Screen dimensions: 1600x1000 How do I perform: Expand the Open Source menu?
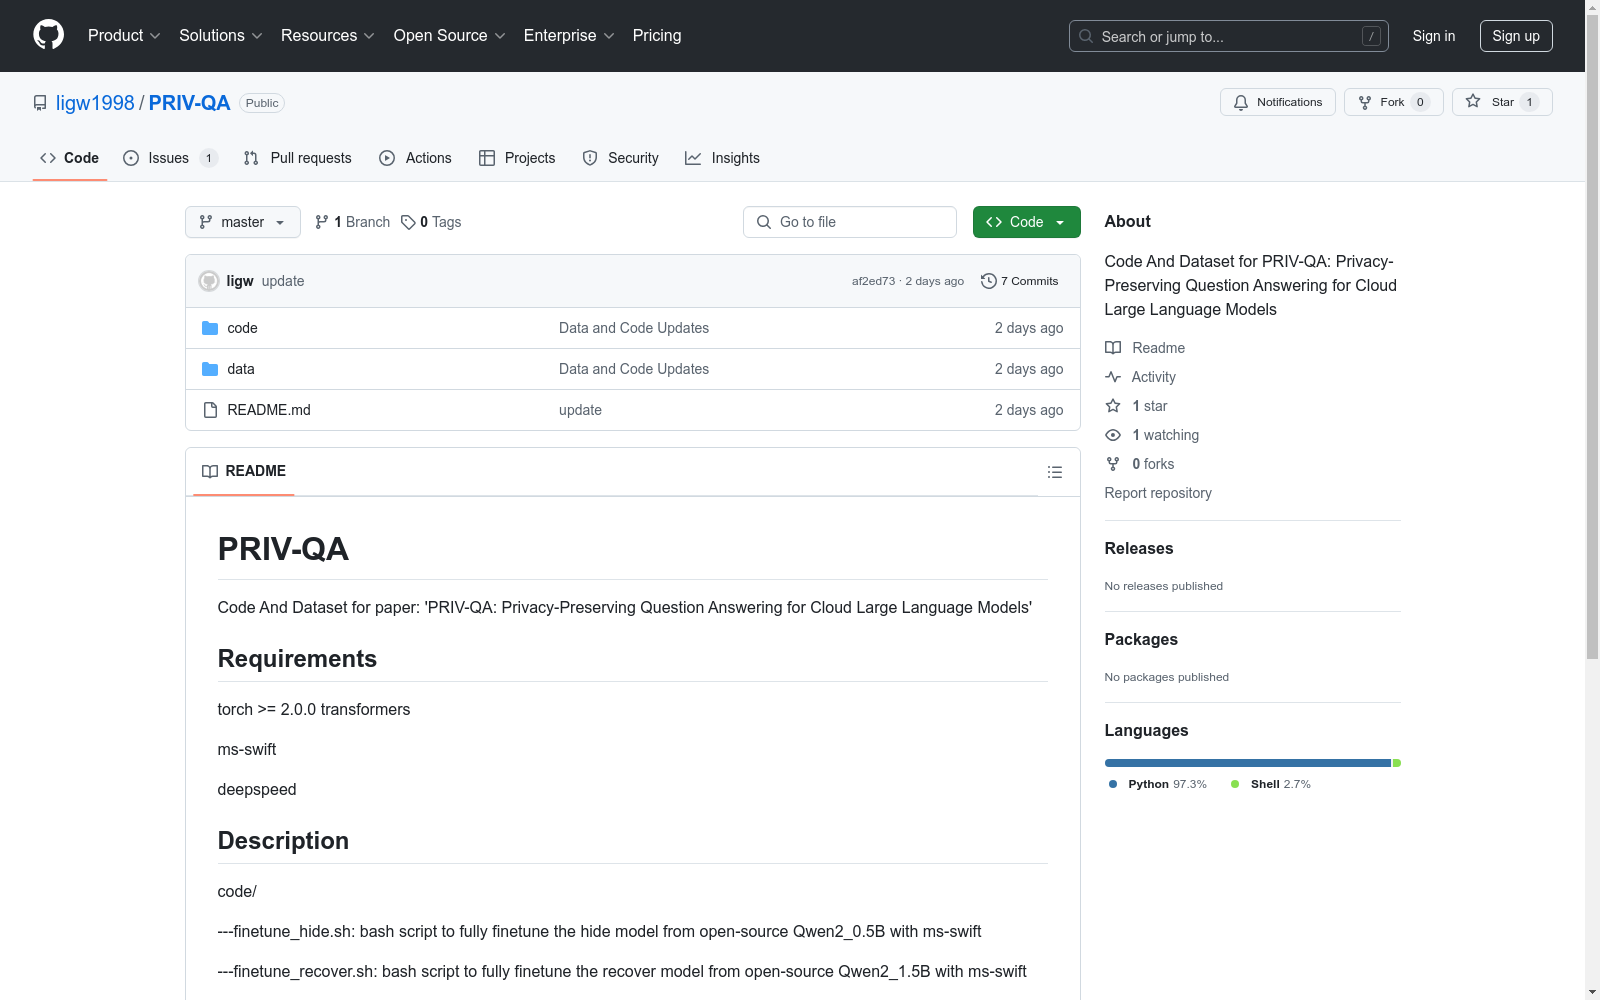tap(449, 35)
